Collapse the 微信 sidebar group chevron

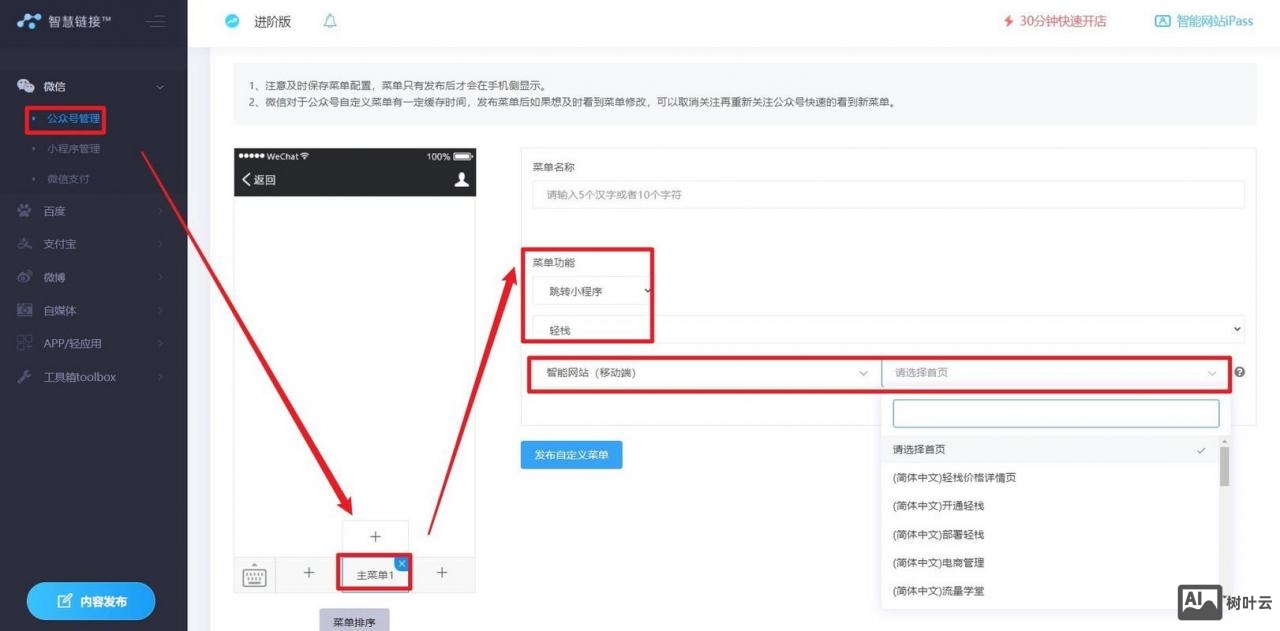pyautogui.click(x=159, y=86)
